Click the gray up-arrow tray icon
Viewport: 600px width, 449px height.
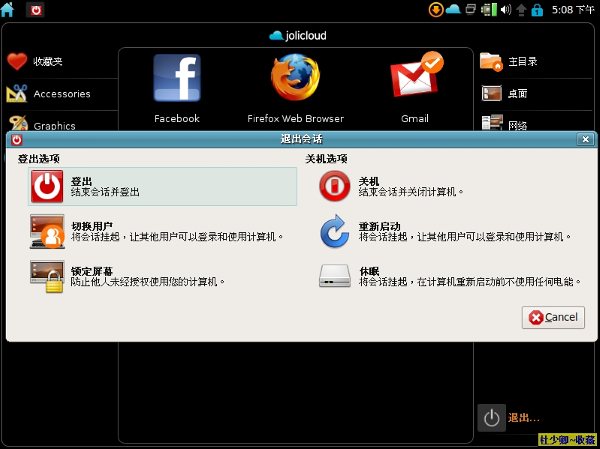[x=521, y=10]
